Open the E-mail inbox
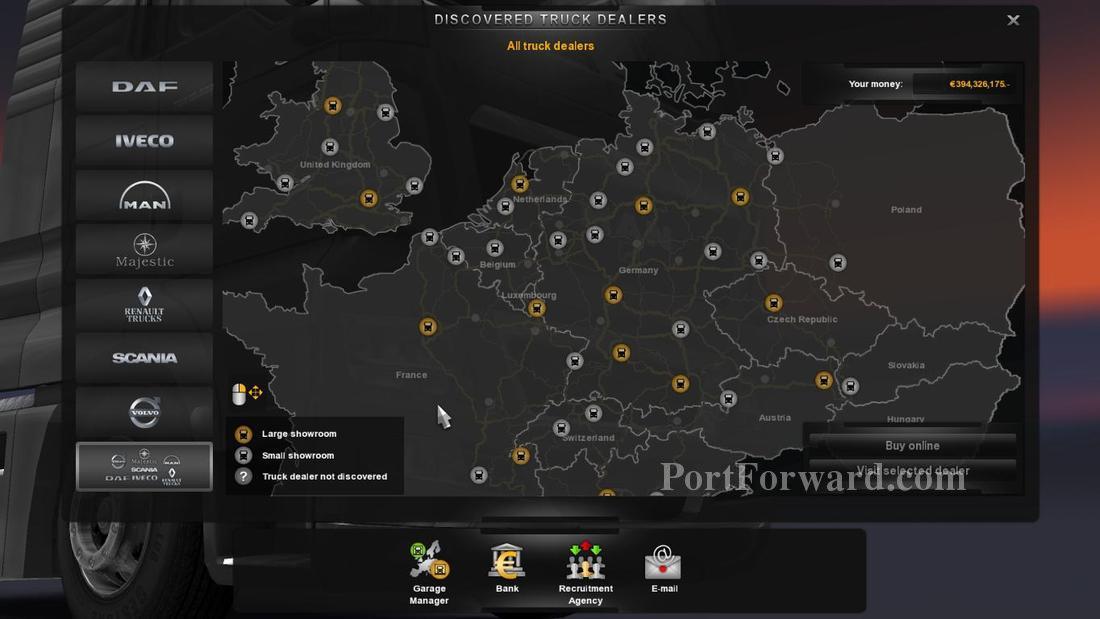 coord(664,569)
